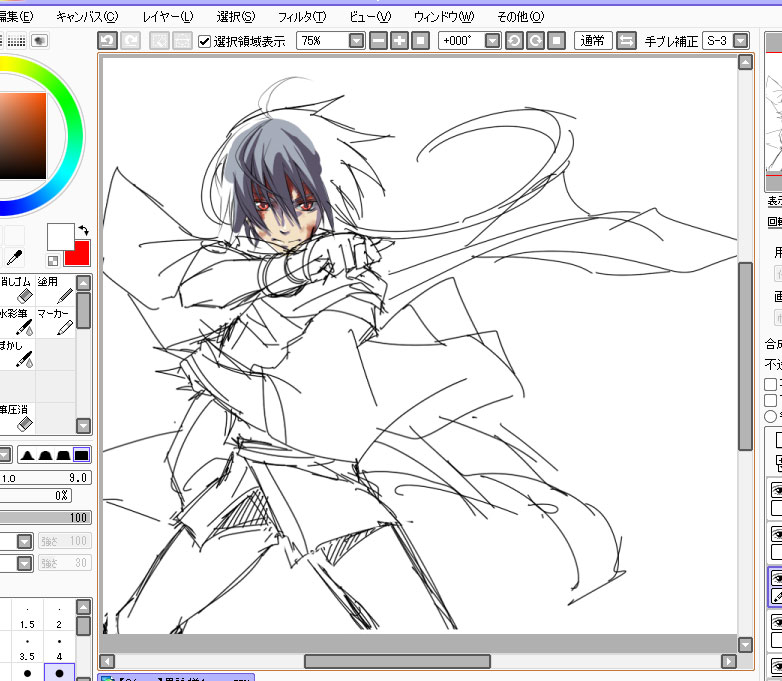Toggle transparent color checkered icon
782x681 pixels.
53,260
